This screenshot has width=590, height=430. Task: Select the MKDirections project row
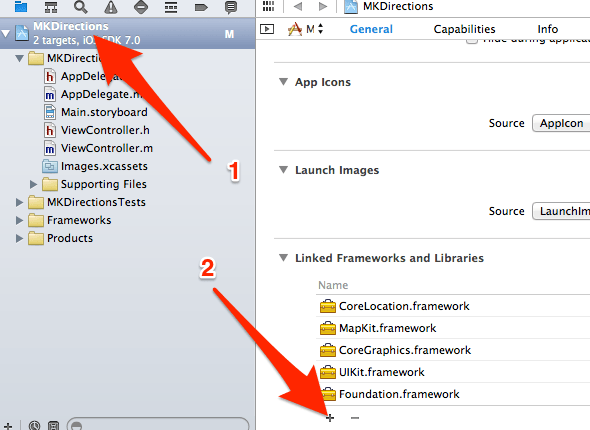[x=128, y=33]
